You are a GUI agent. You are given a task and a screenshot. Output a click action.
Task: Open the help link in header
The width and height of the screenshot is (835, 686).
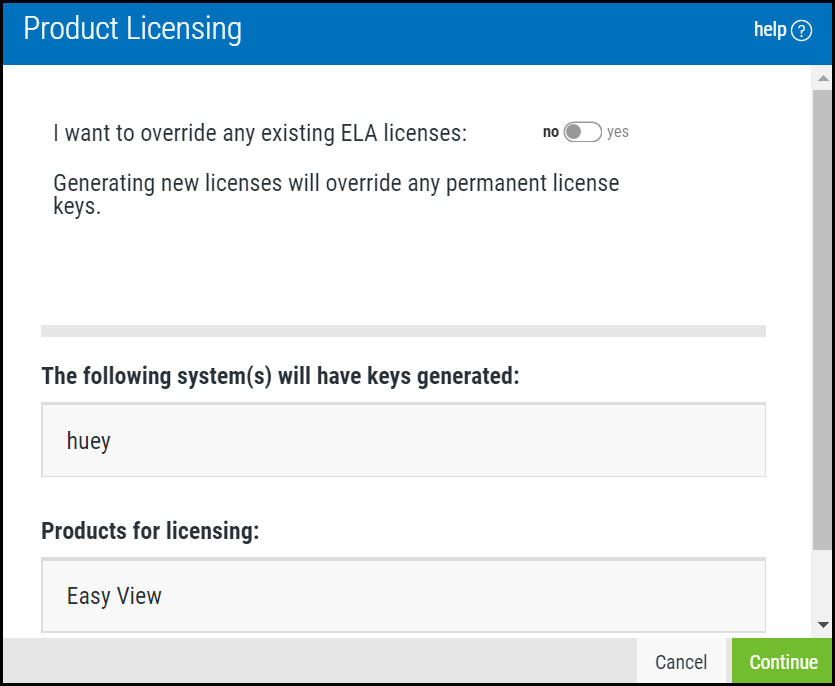click(x=770, y=30)
